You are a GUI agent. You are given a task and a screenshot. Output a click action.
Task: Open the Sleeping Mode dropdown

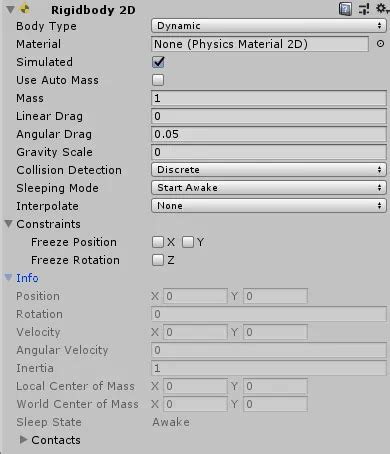[x=269, y=188]
